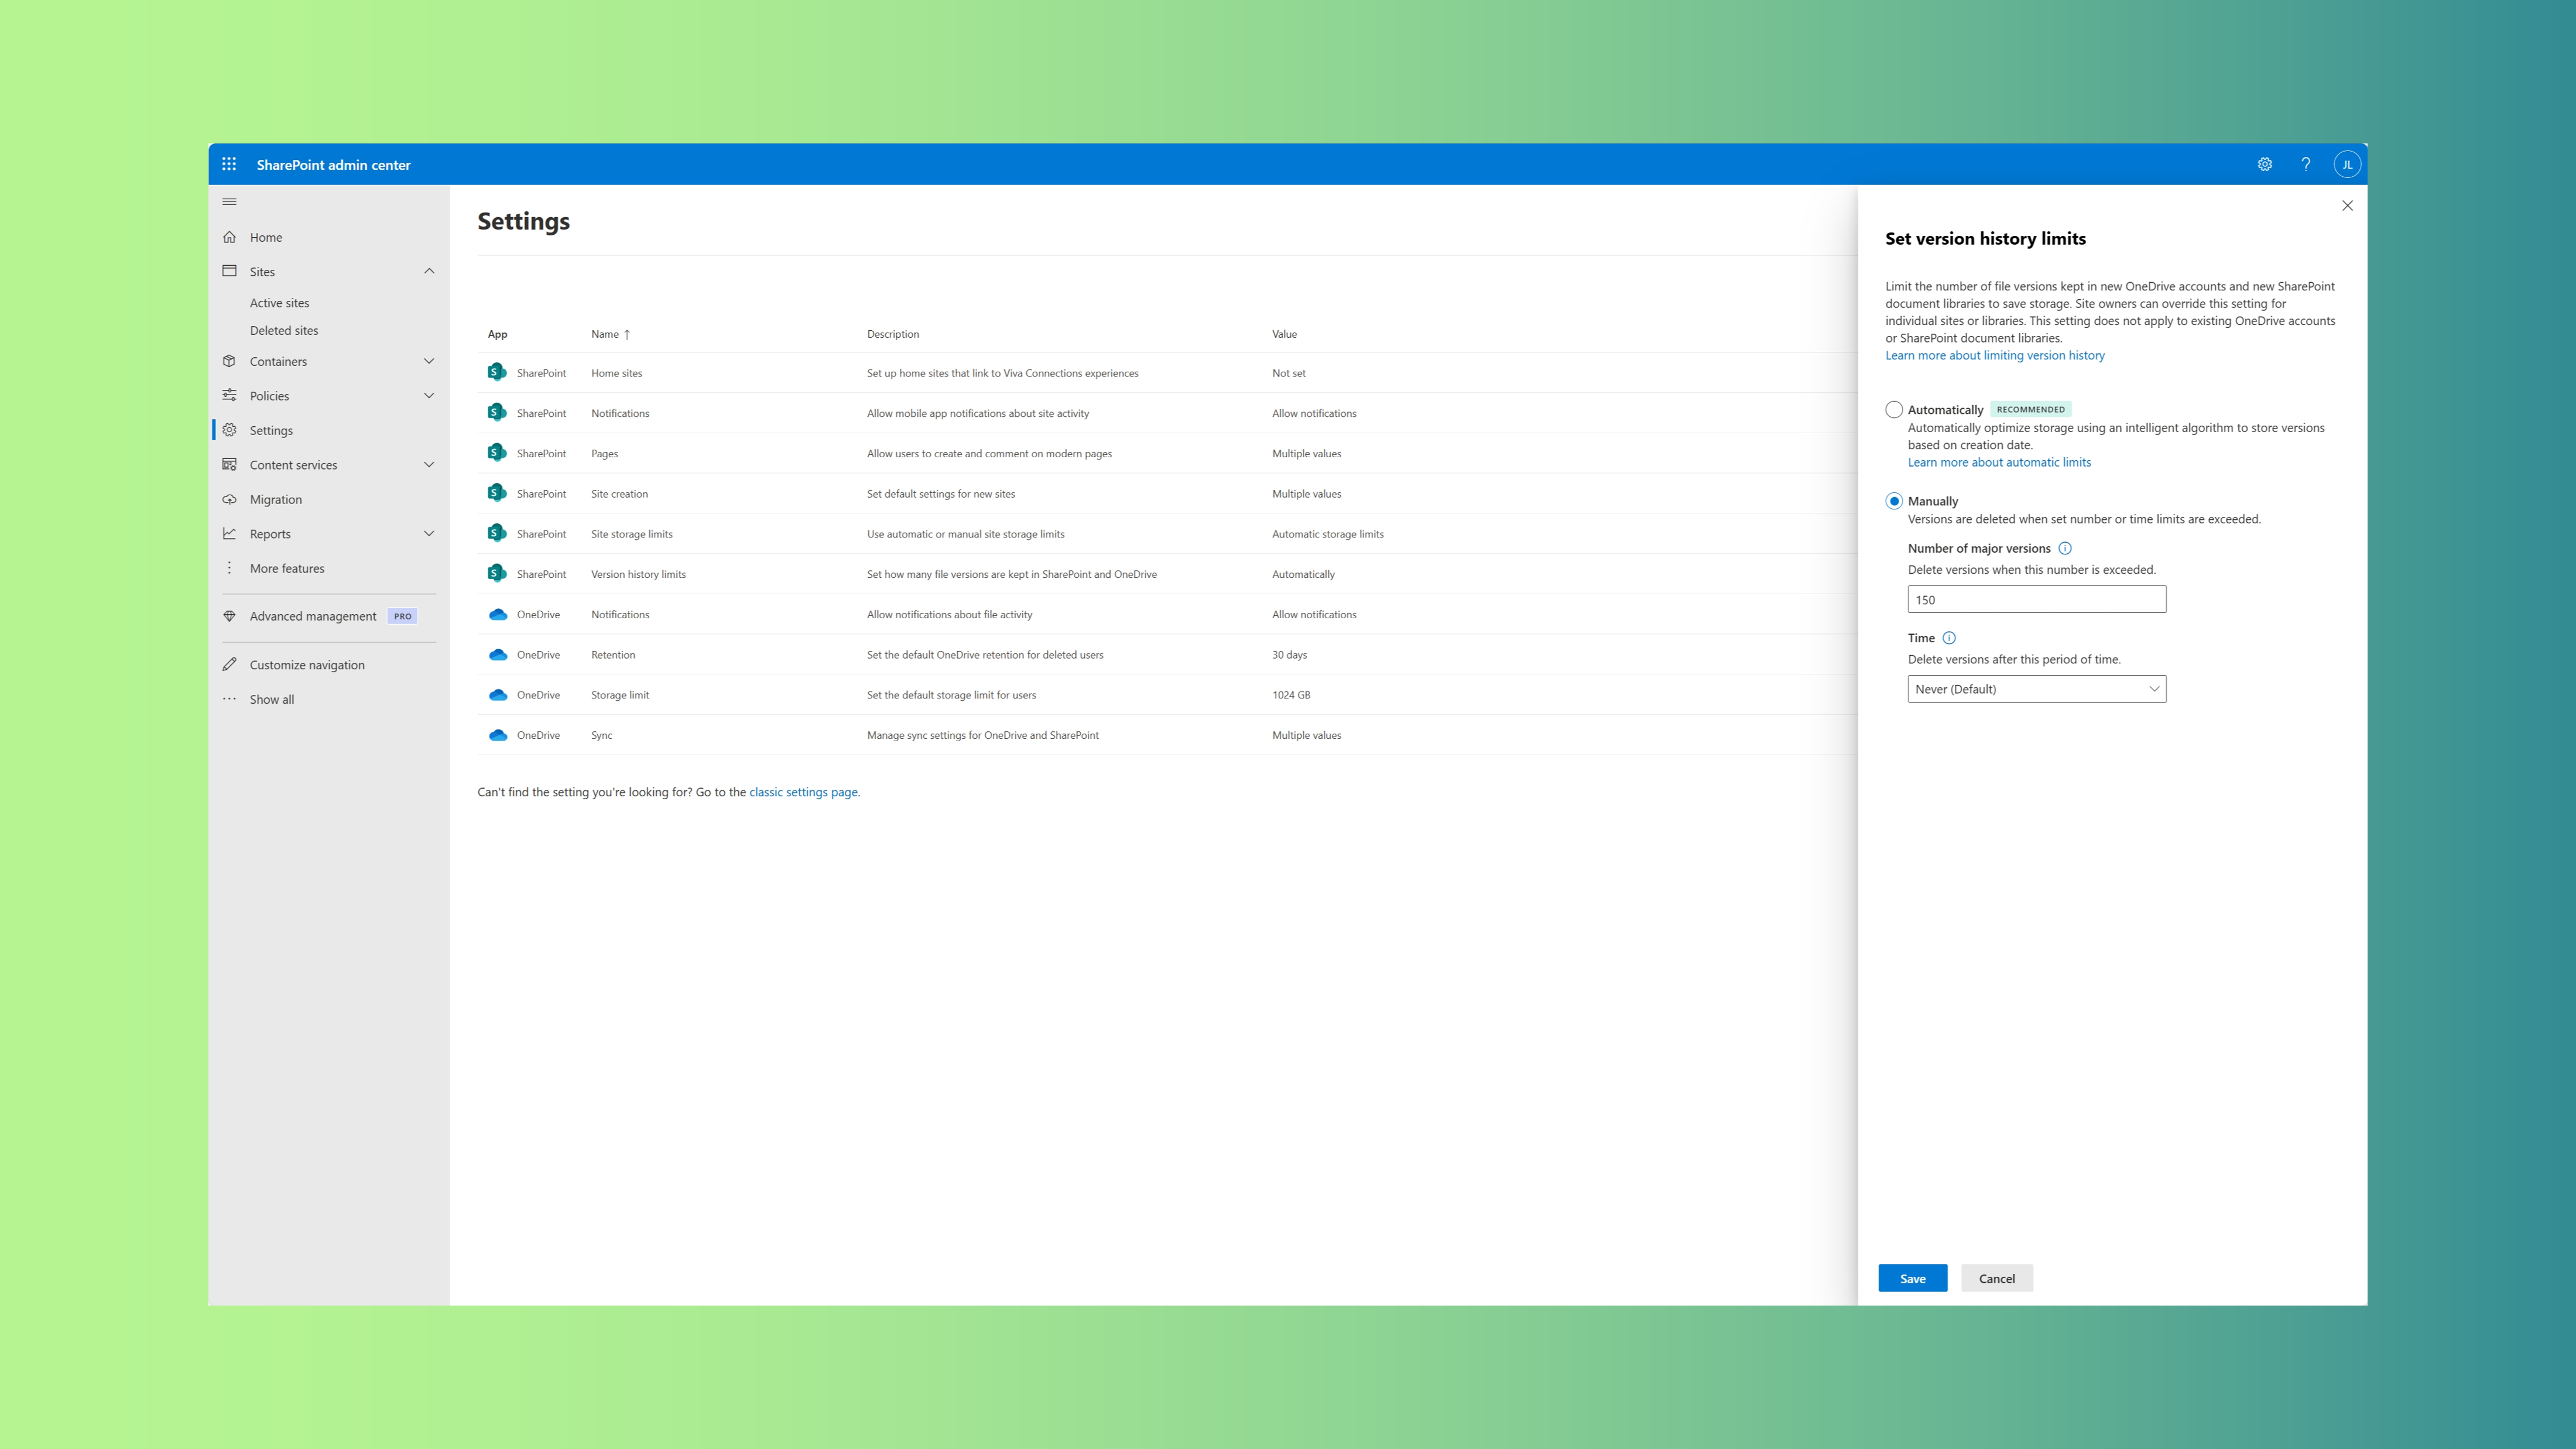Viewport: 2576px width, 1449px height.
Task: Open Deleted sites in navigation
Action: [283, 330]
